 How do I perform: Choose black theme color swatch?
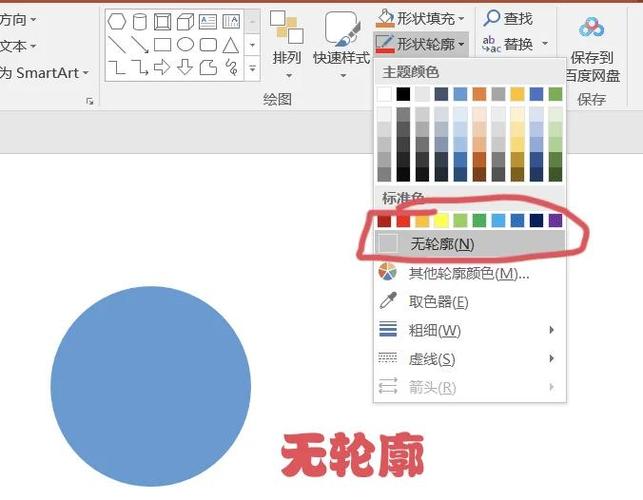403,94
